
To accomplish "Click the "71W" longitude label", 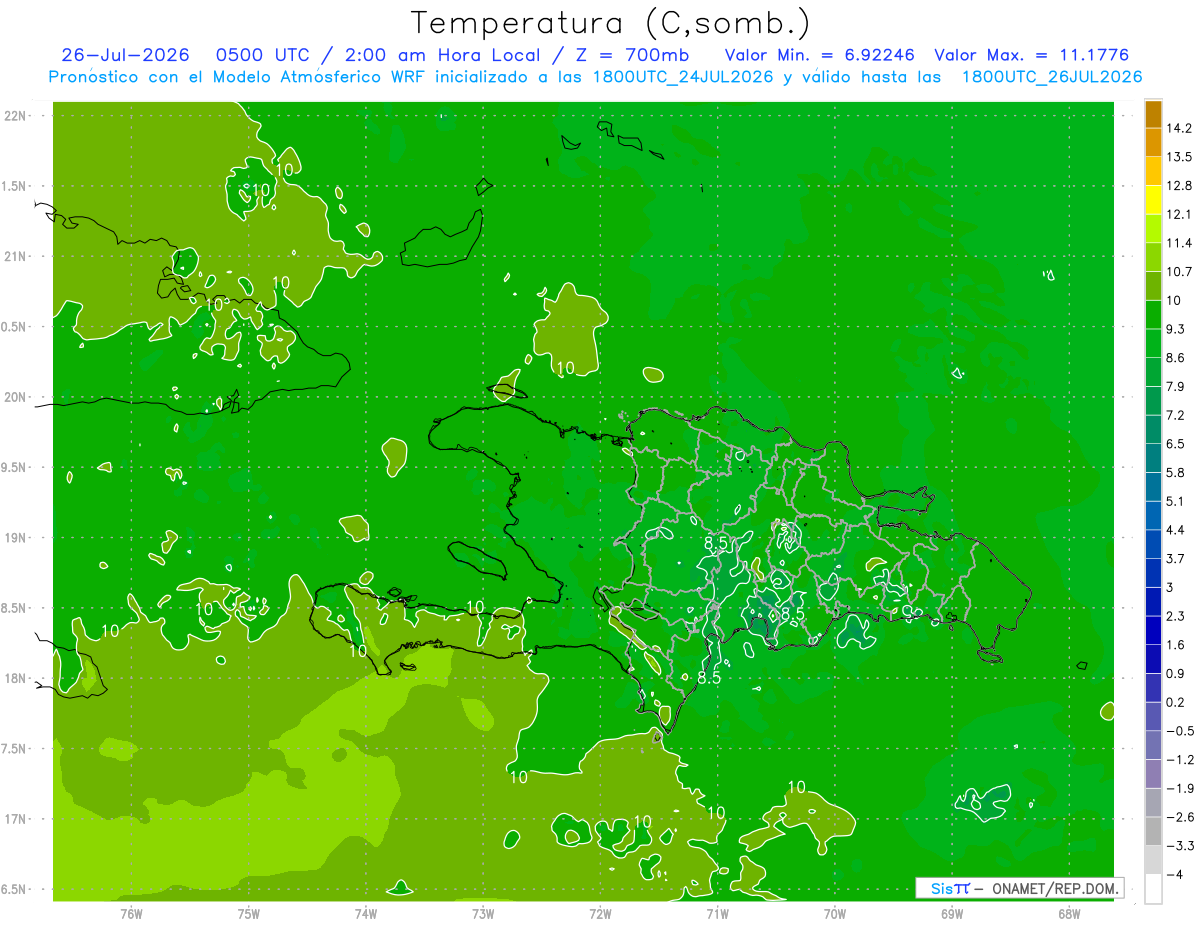I will 717,913.
